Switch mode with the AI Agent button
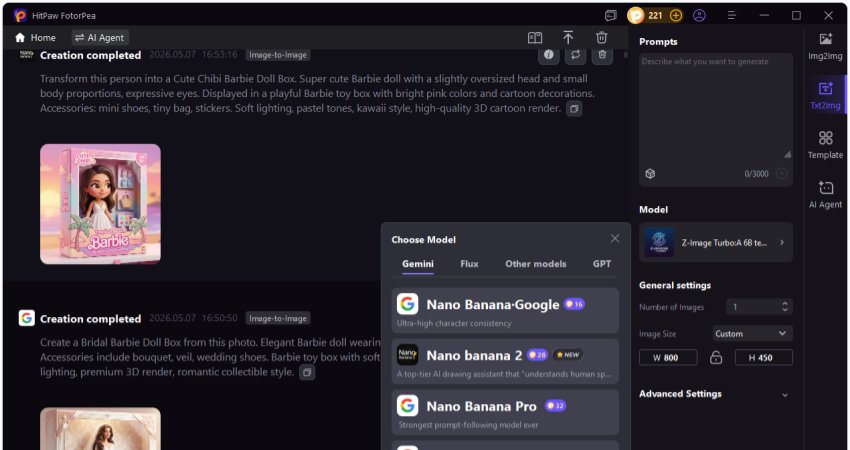 pos(100,37)
